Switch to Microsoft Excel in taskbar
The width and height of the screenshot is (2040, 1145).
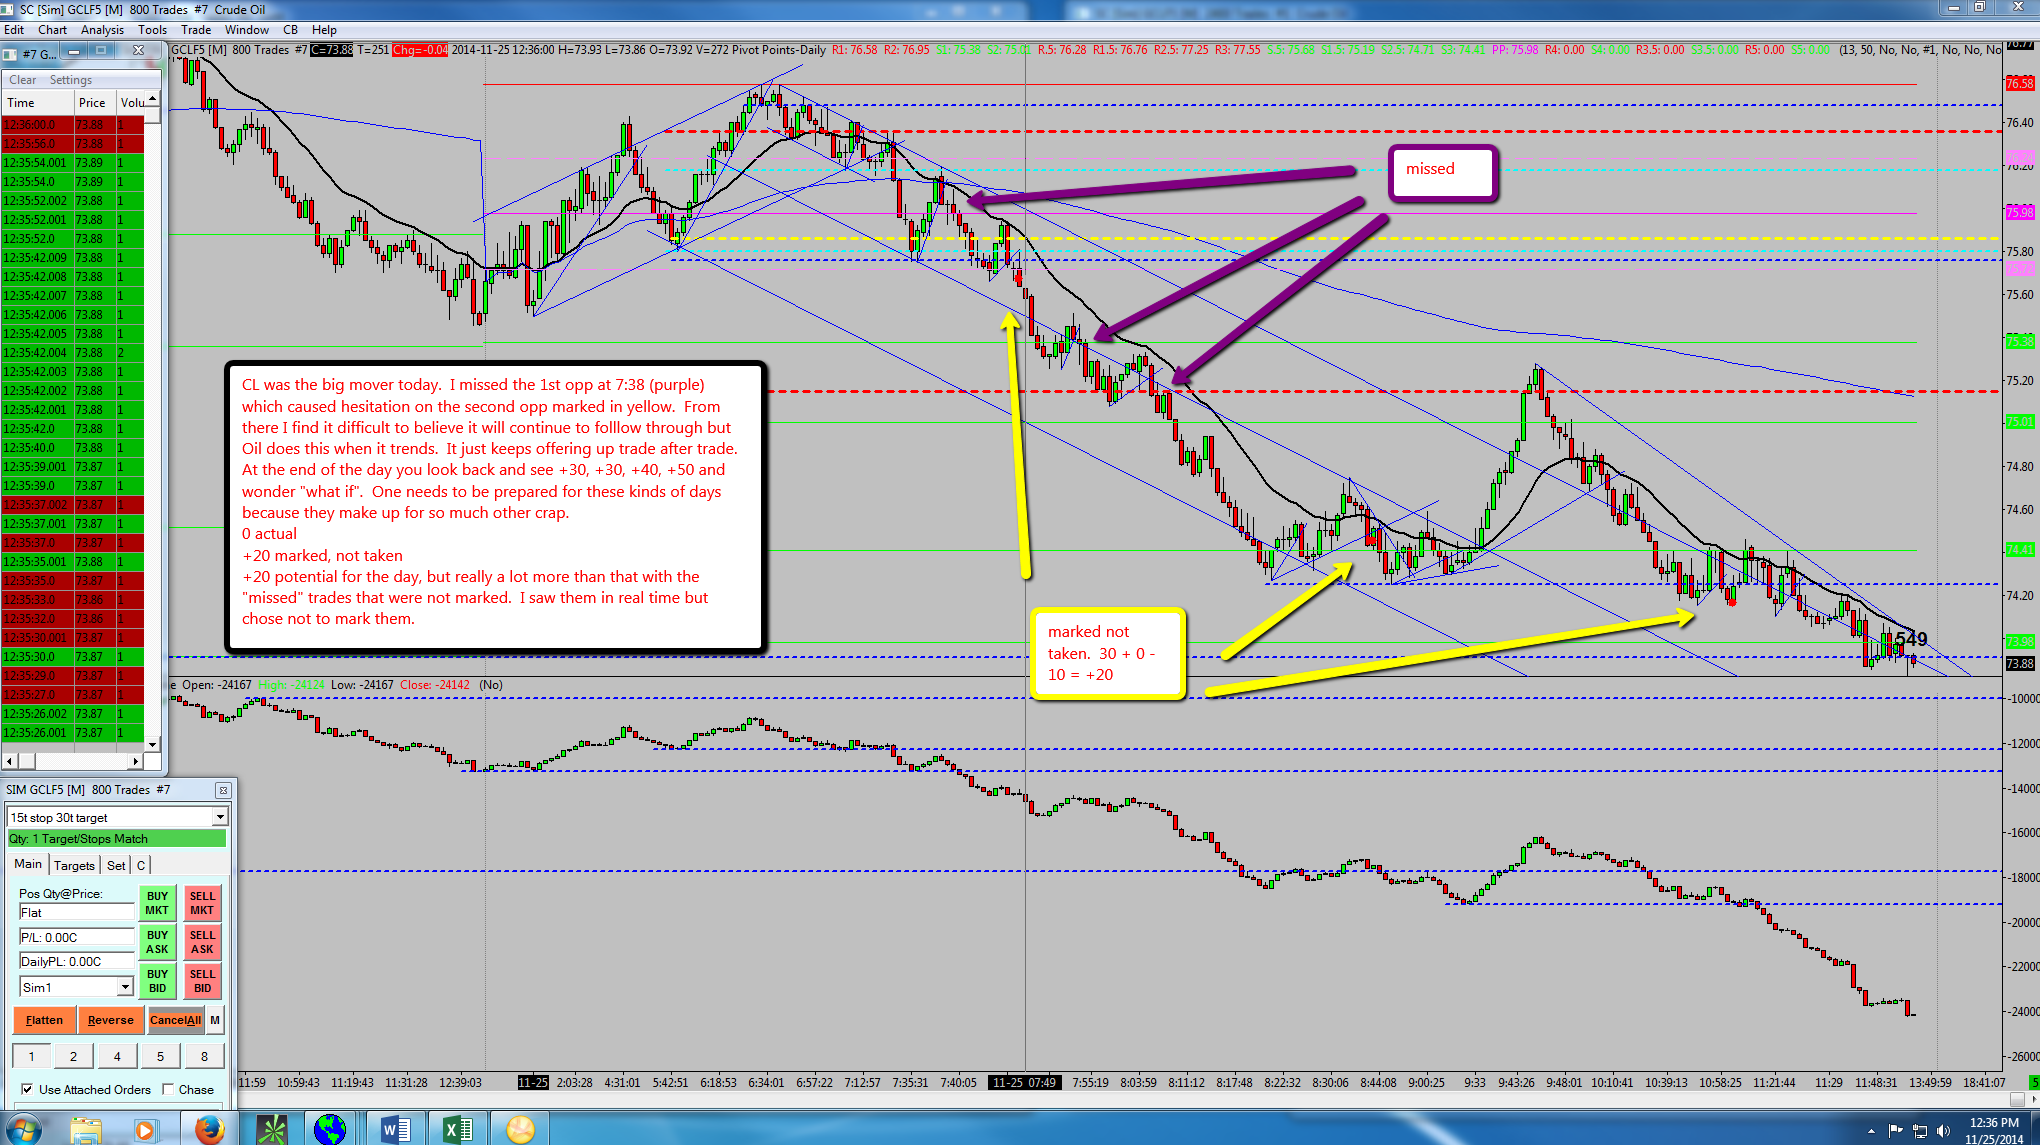457,1129
